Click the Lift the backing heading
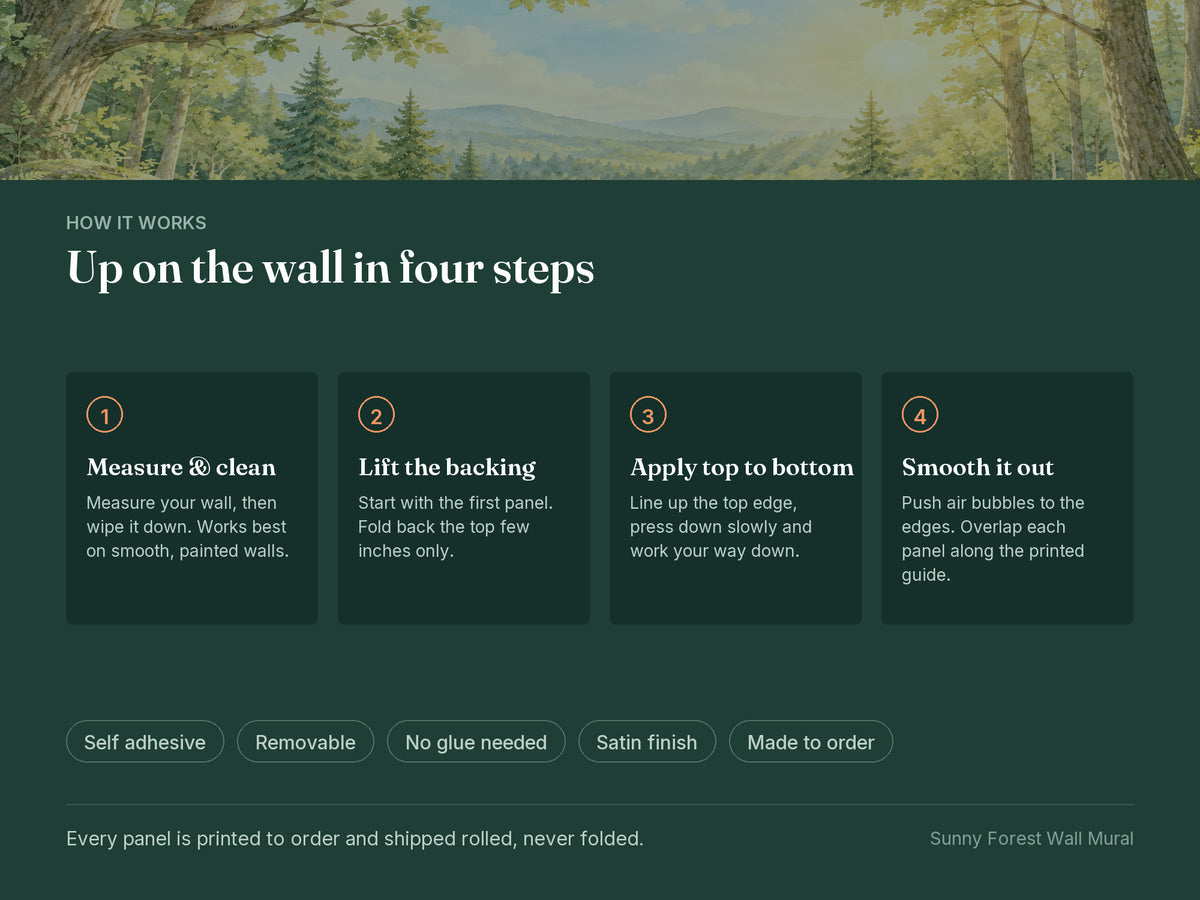1200x900 pixels. (447, 467)
